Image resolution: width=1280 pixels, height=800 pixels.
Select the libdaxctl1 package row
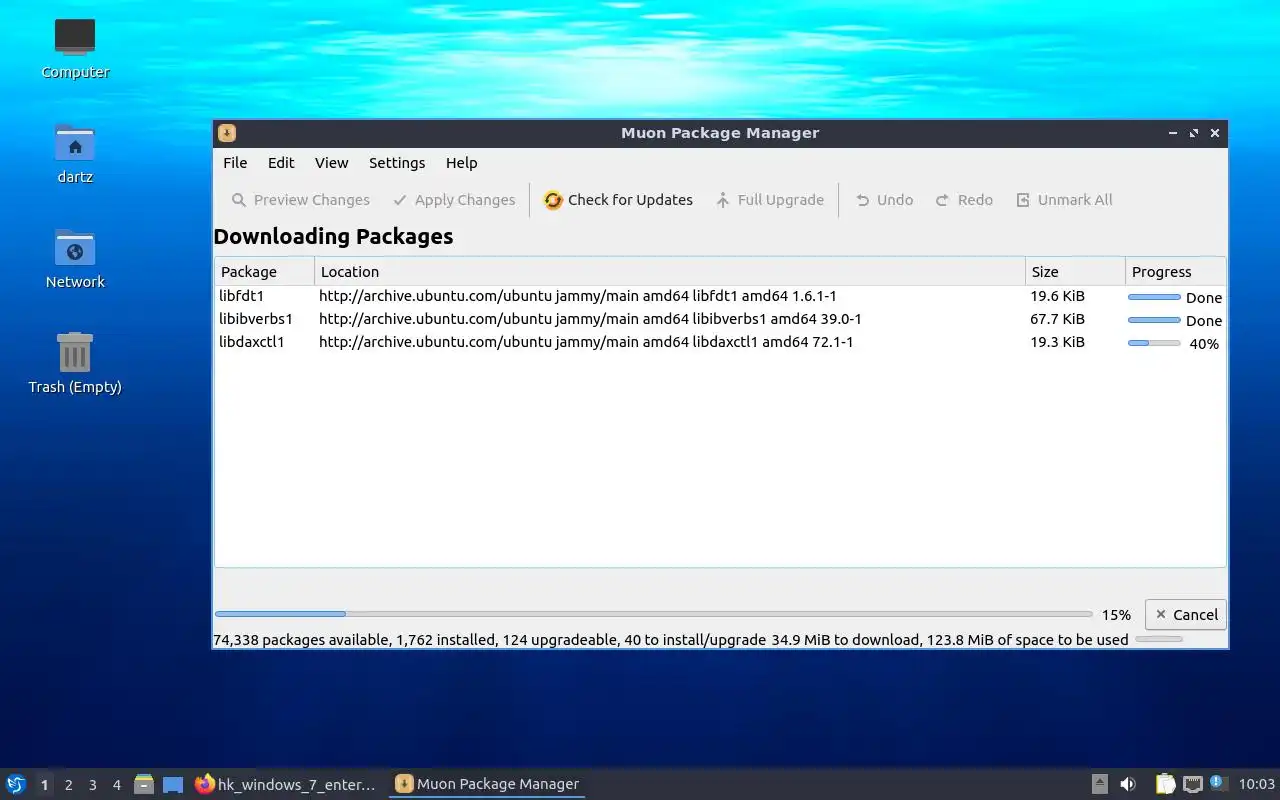click(x=720, y=343)
